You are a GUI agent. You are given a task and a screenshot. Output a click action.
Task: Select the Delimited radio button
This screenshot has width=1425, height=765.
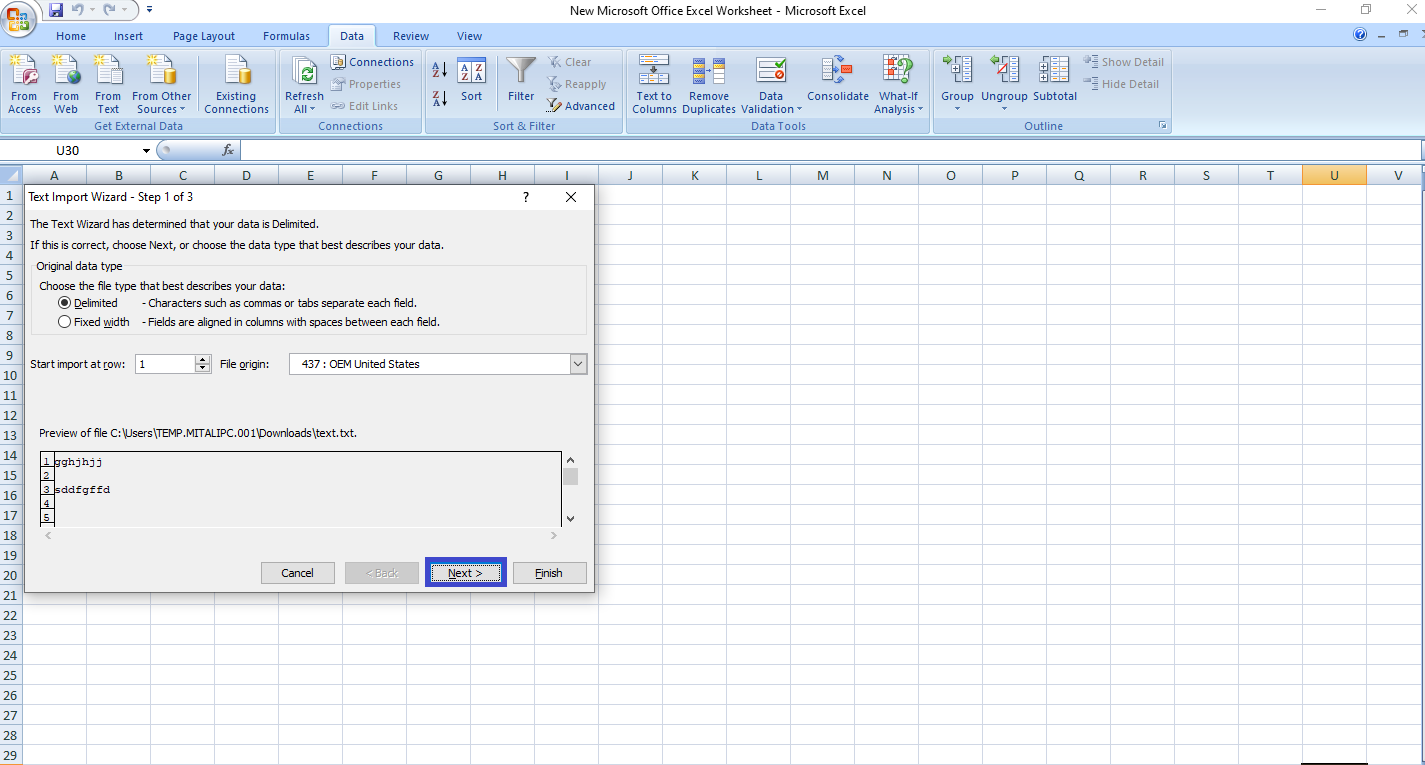tap(65, 303)
